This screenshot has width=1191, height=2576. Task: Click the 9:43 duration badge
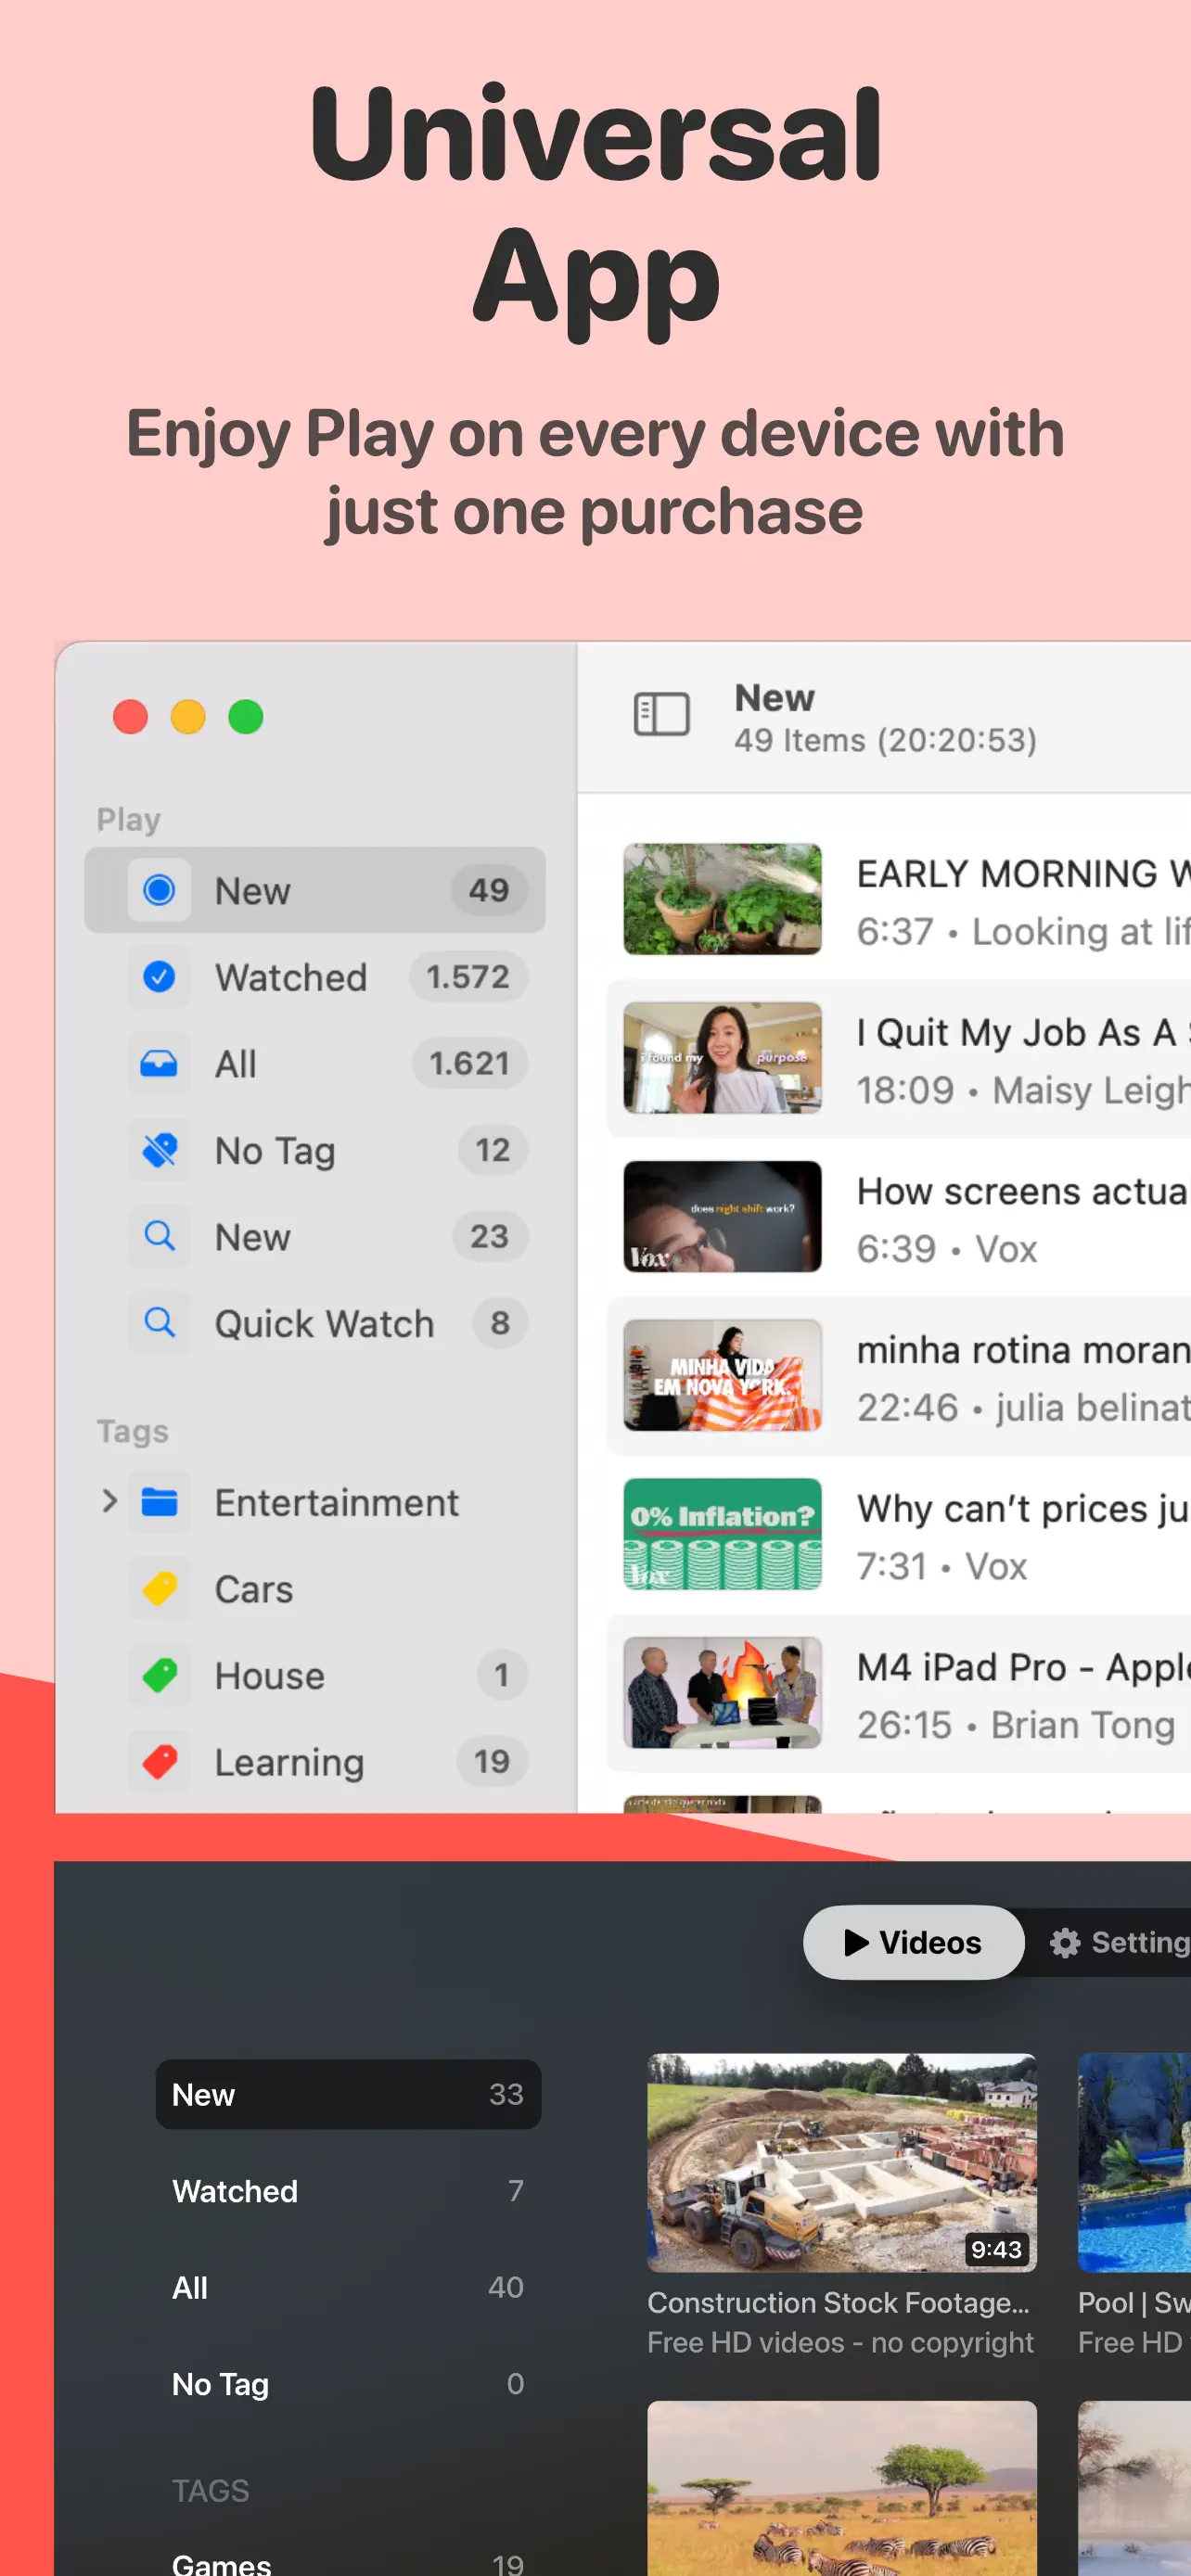tap(996, 2249)
